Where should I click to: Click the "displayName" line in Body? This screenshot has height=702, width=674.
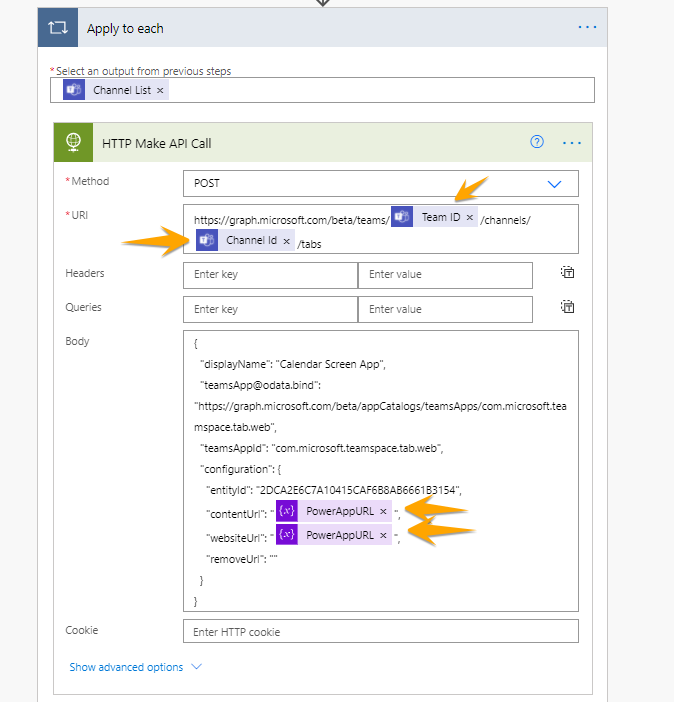[293, 364]
